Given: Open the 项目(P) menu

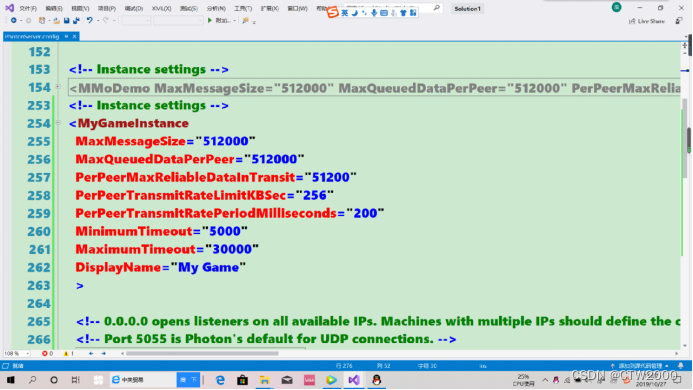Looking at the screenshot, I should pos(107,8).
